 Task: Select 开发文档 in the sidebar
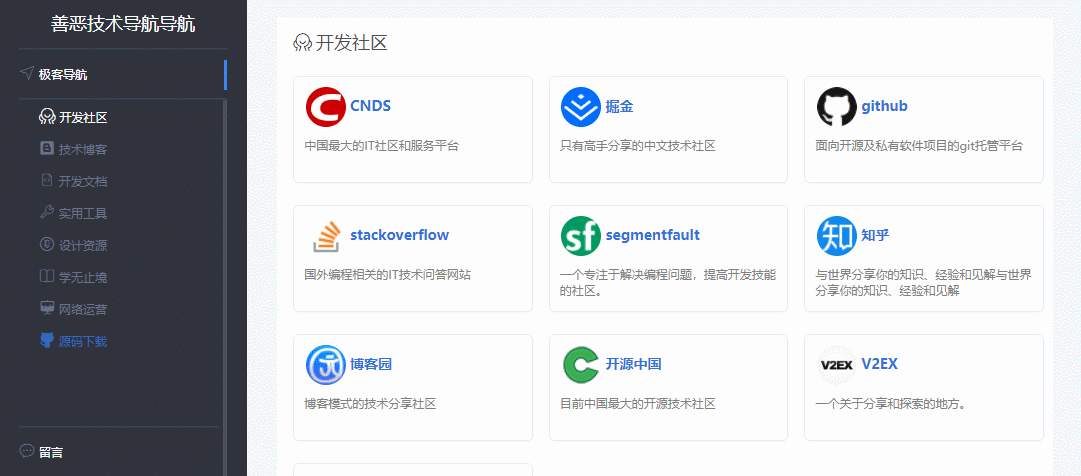82,182
